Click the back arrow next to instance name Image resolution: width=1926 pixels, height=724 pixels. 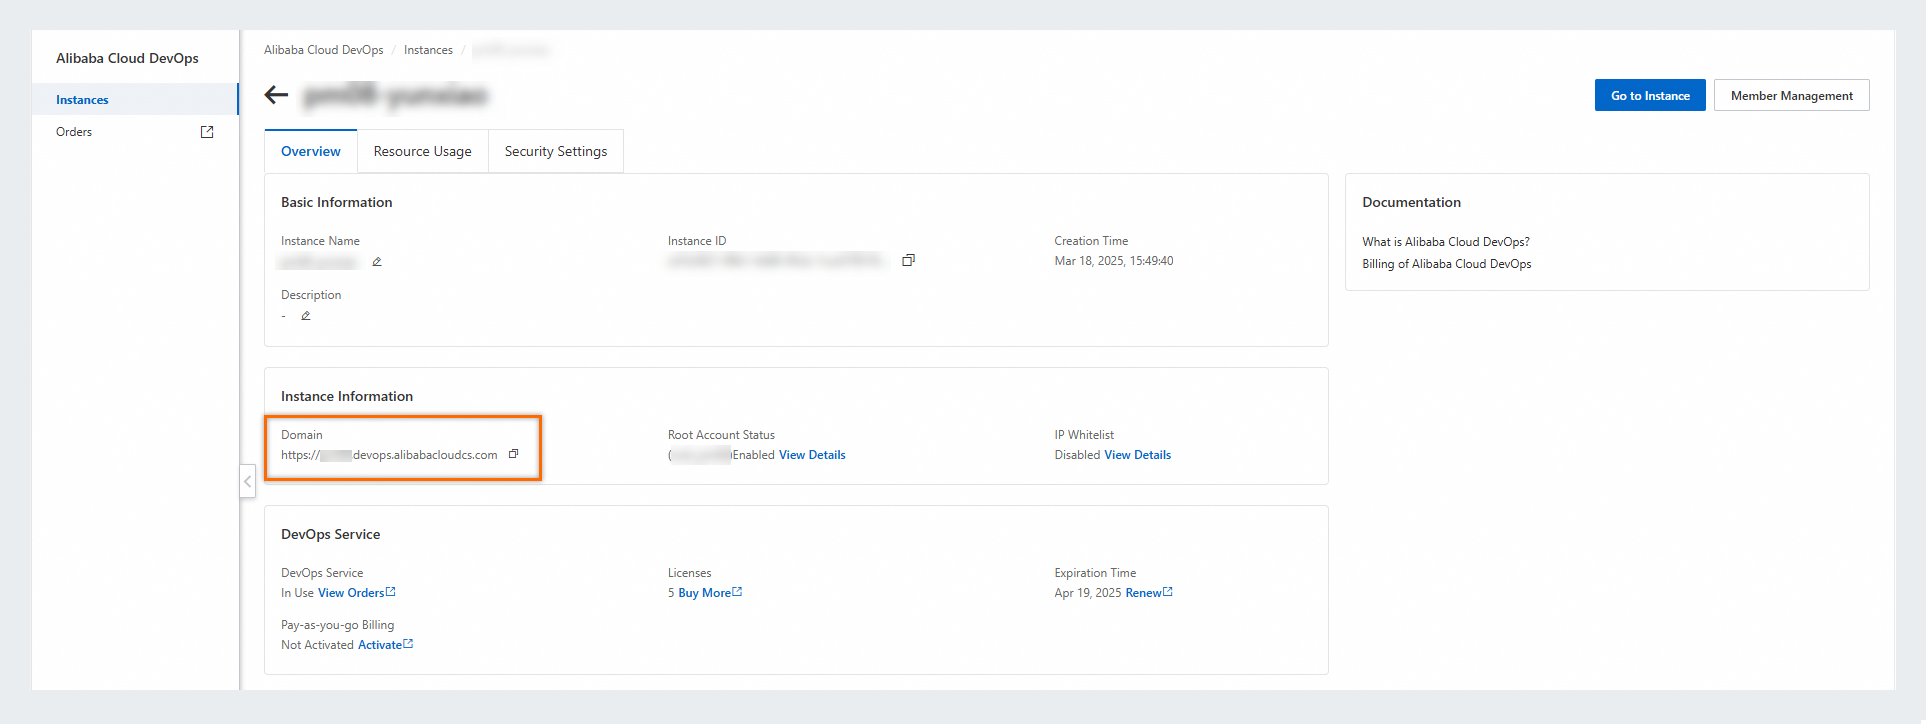(276, 95)
